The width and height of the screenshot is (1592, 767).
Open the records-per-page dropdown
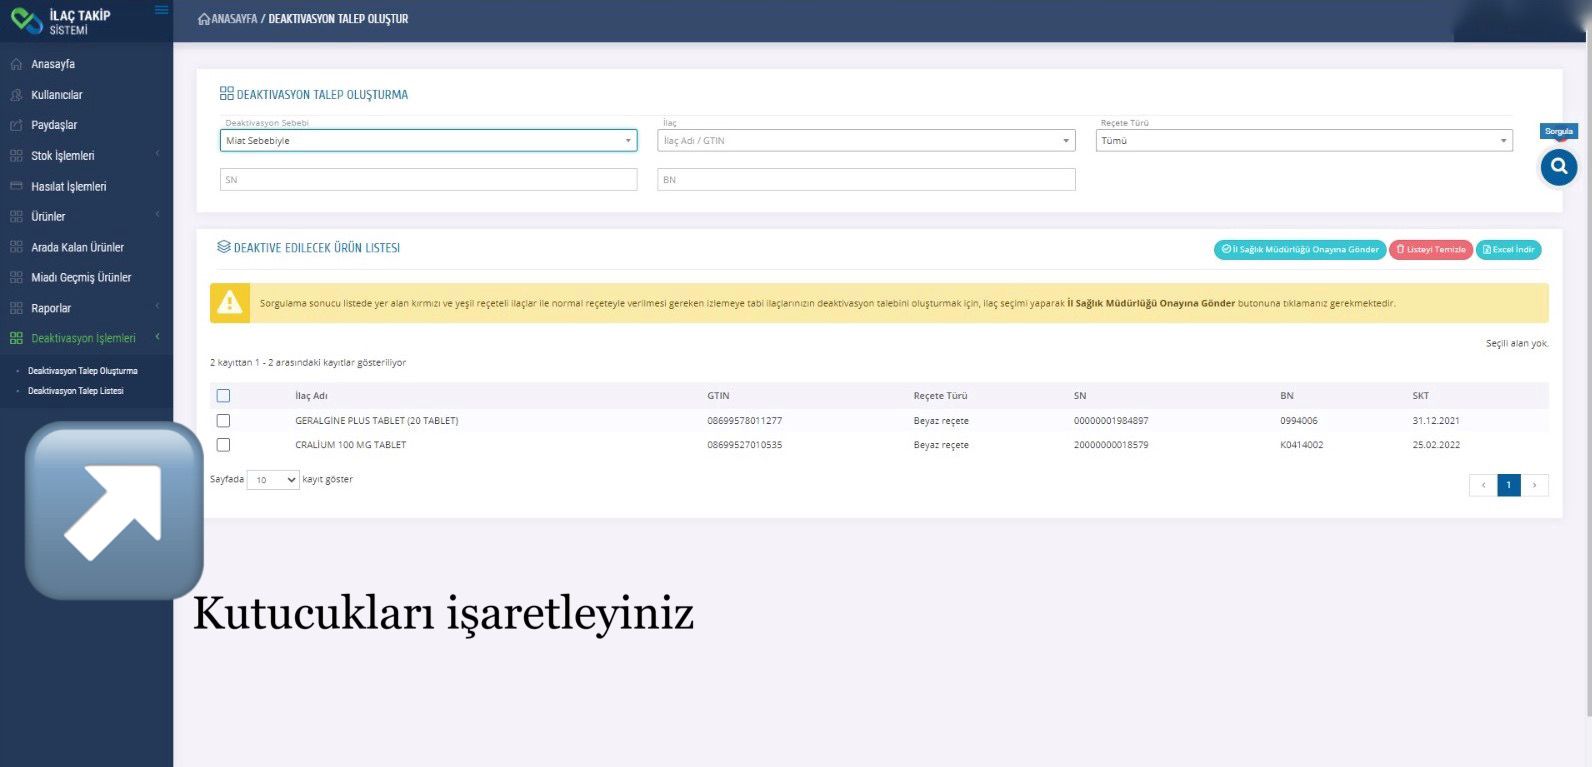[273, 480]
